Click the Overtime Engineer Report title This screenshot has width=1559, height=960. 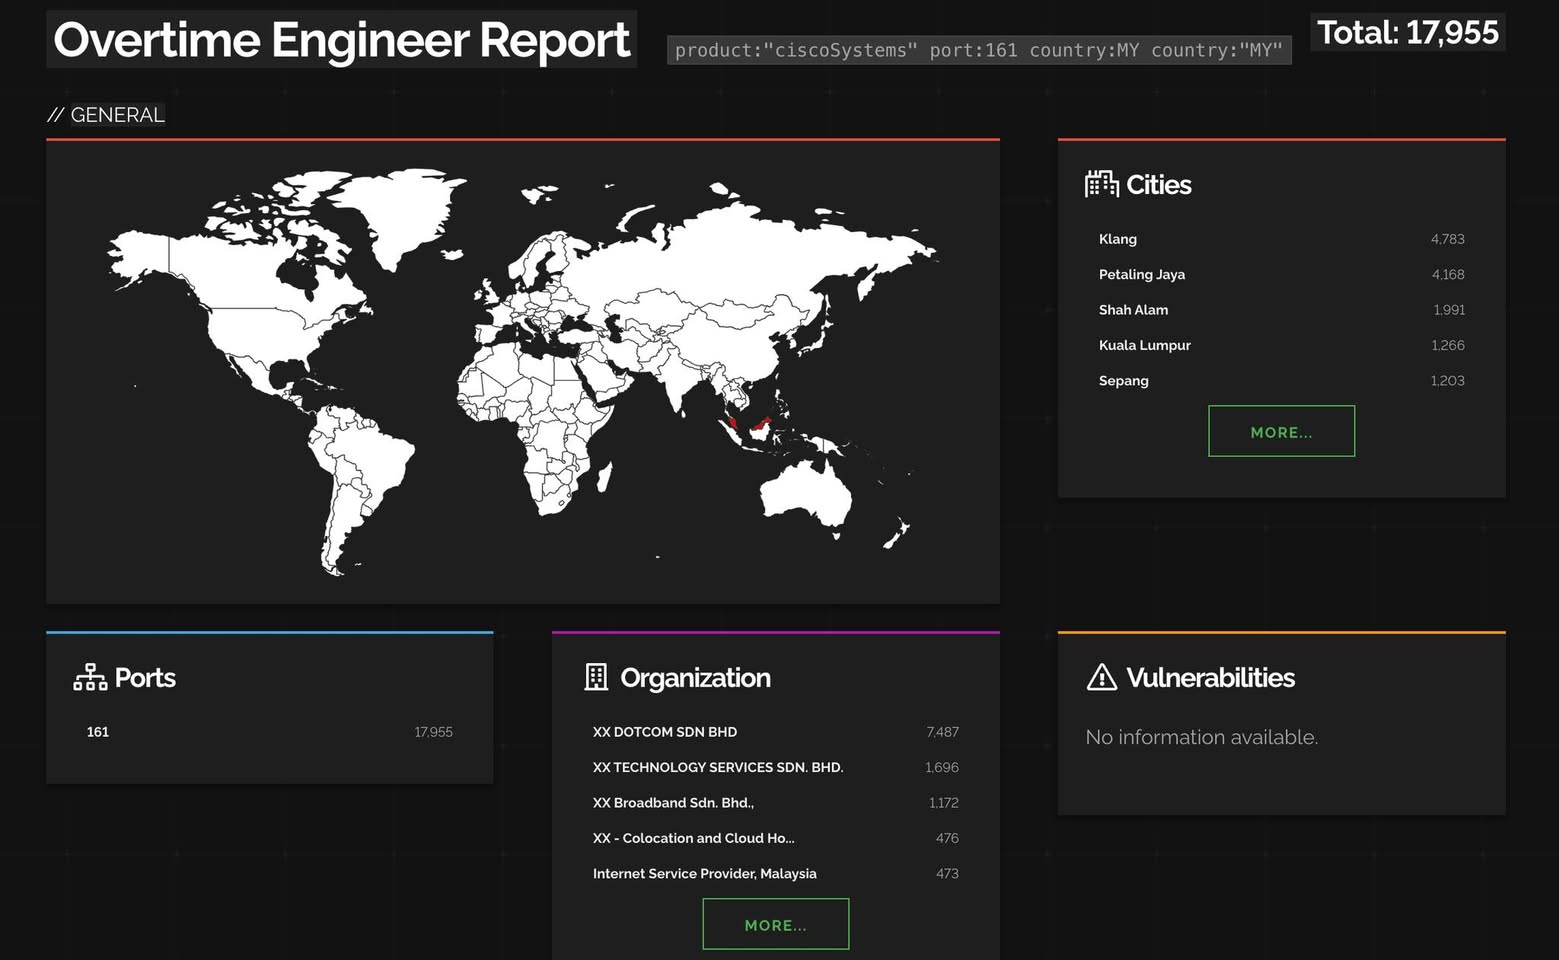click(x=341, y=40)
